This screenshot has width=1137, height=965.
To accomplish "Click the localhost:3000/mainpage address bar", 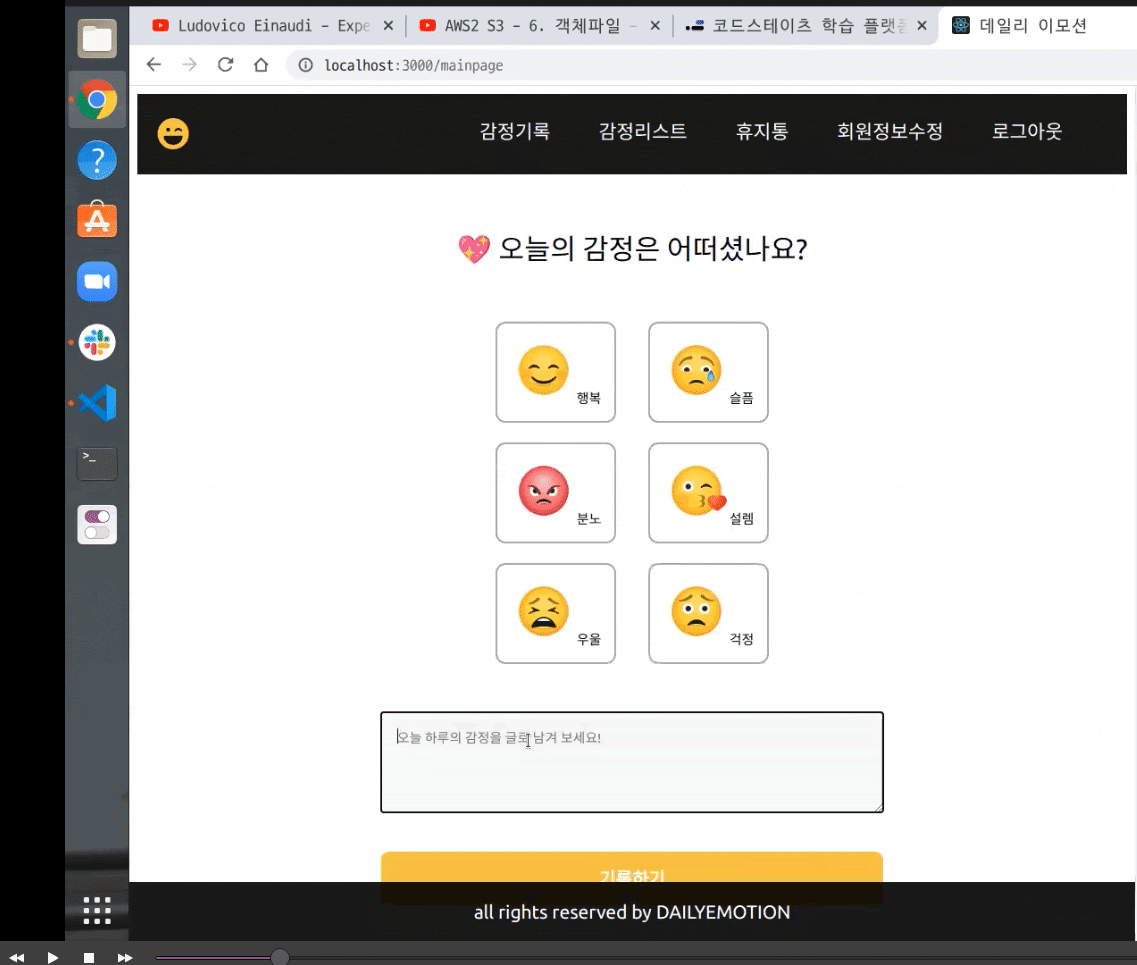I will click(x=711, y=65).
